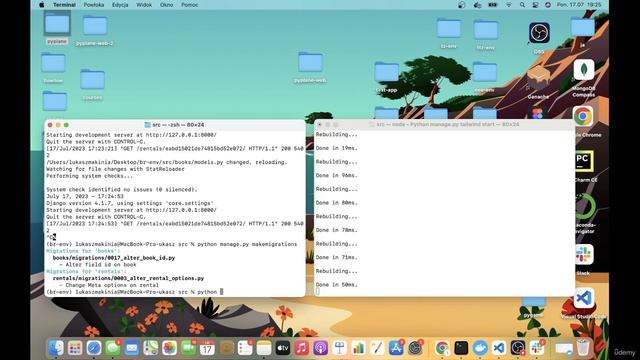Viewport: 640px width, 360px height.
Task: Open System Settings in the Dock
Action: tap(415, 348)
